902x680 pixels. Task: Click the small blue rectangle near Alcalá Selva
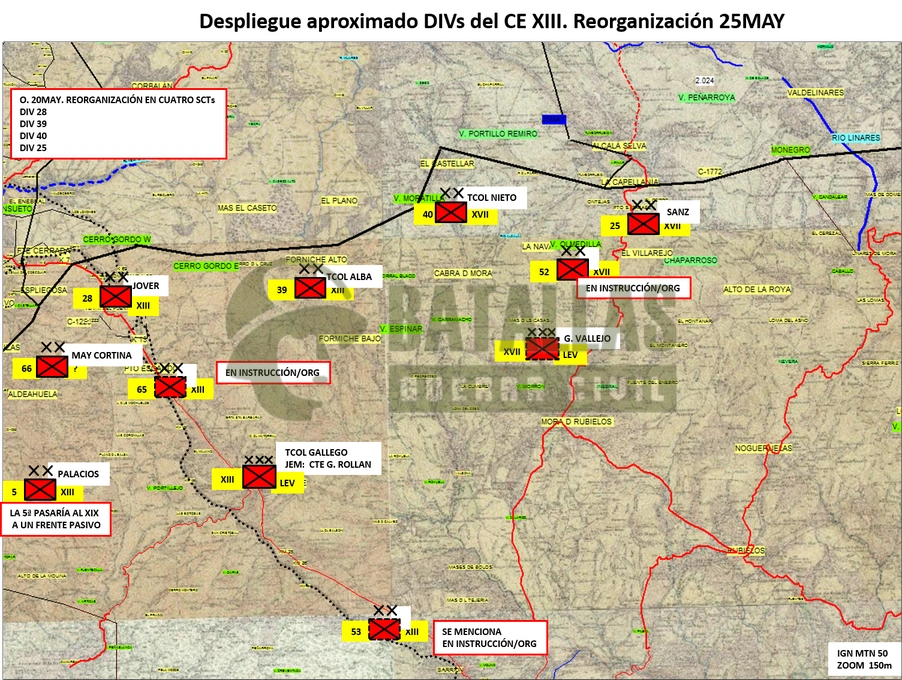[554, 119]
